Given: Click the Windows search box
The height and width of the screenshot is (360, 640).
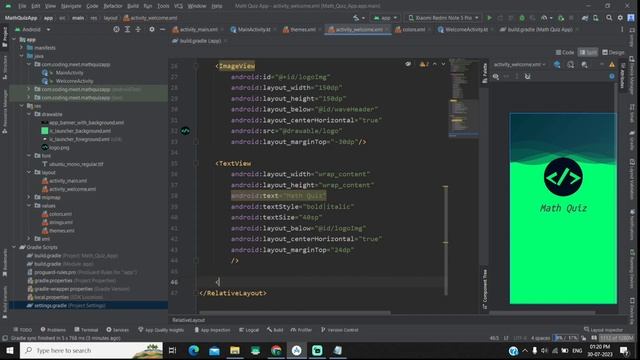Looking at the screenshot, I should tap(91, 350).
